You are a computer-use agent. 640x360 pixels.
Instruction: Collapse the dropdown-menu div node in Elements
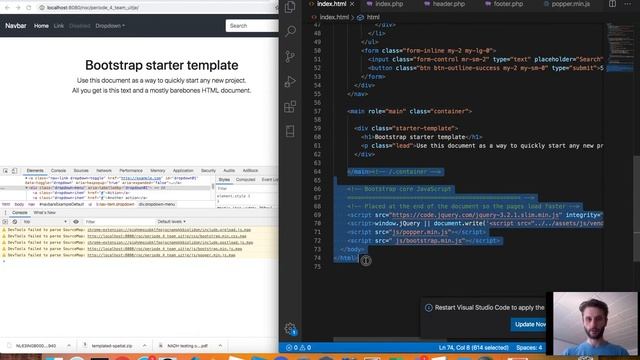point(27,188)
